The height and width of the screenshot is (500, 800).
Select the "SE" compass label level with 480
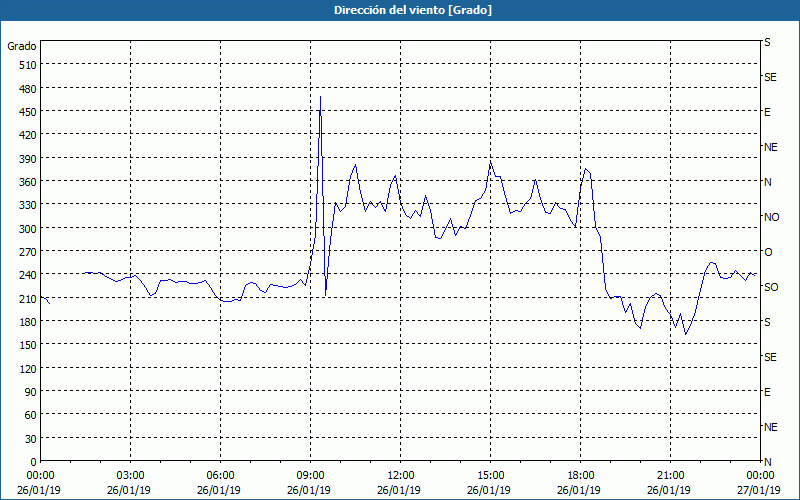tap(770, 77)
